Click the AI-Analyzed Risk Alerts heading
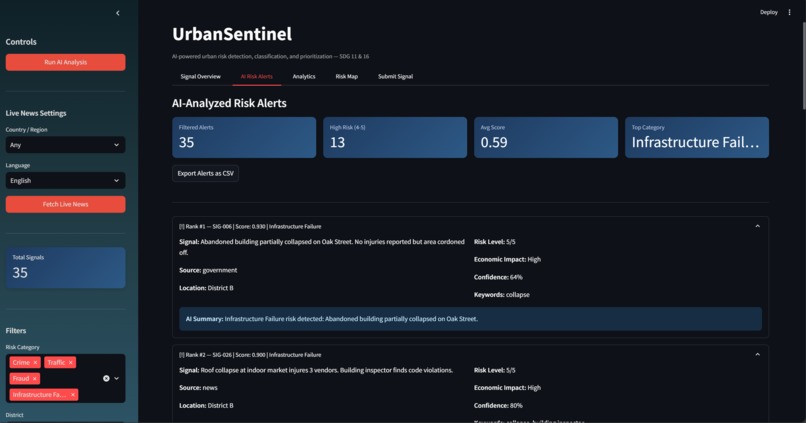This screenshot has width=806, height=423. (229, 103)
